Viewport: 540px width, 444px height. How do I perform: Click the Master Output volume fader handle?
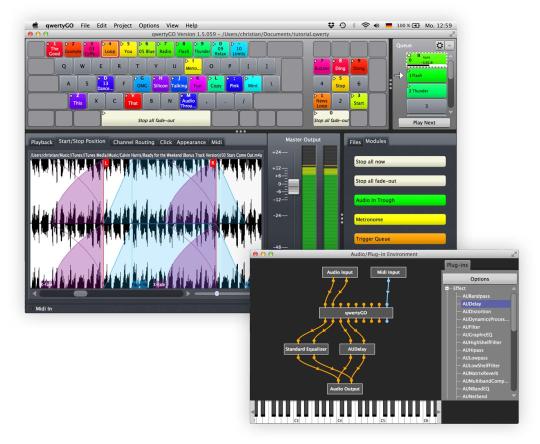tap(293, 186)
